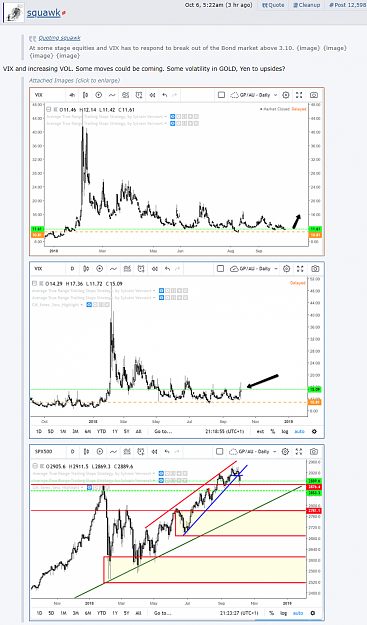Open Indicators in the 4h VIX chart toolbar
Image resolution: width=367 pixels, height=625 pixels.
(x=112, y=95)
